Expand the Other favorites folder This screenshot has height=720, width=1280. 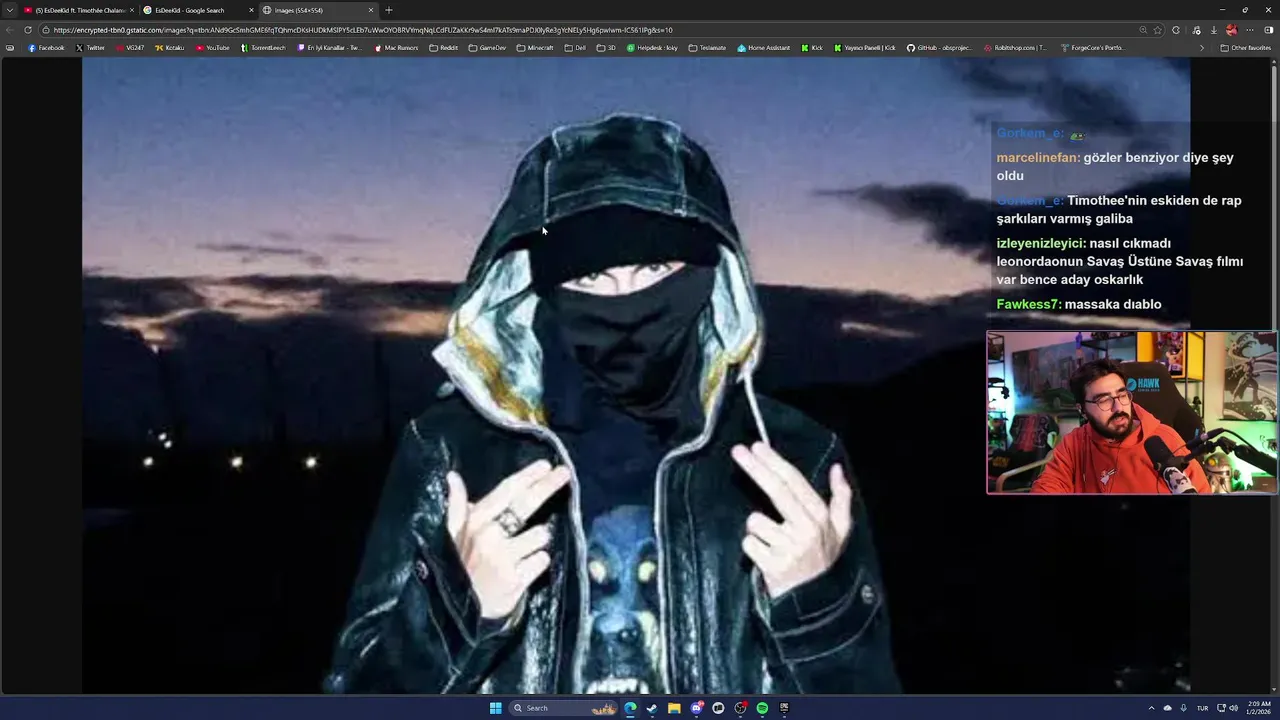tap(1245, 48)
